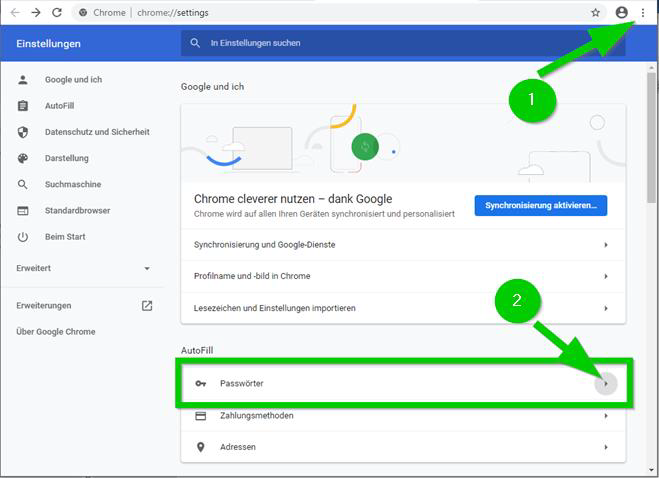Select Google und ich in sidebar
659x478 pixels.
pyautogui.click(x=73, y=79)
